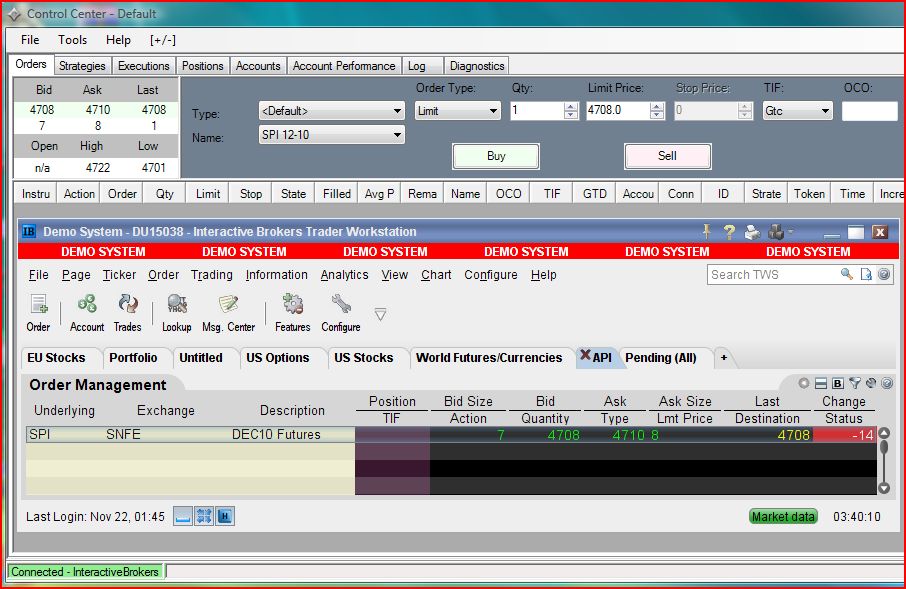This screenshot has width=906, height=589.
Task: Open the Trades toolbar icon in TWS
Action: (x=127, y=312)
